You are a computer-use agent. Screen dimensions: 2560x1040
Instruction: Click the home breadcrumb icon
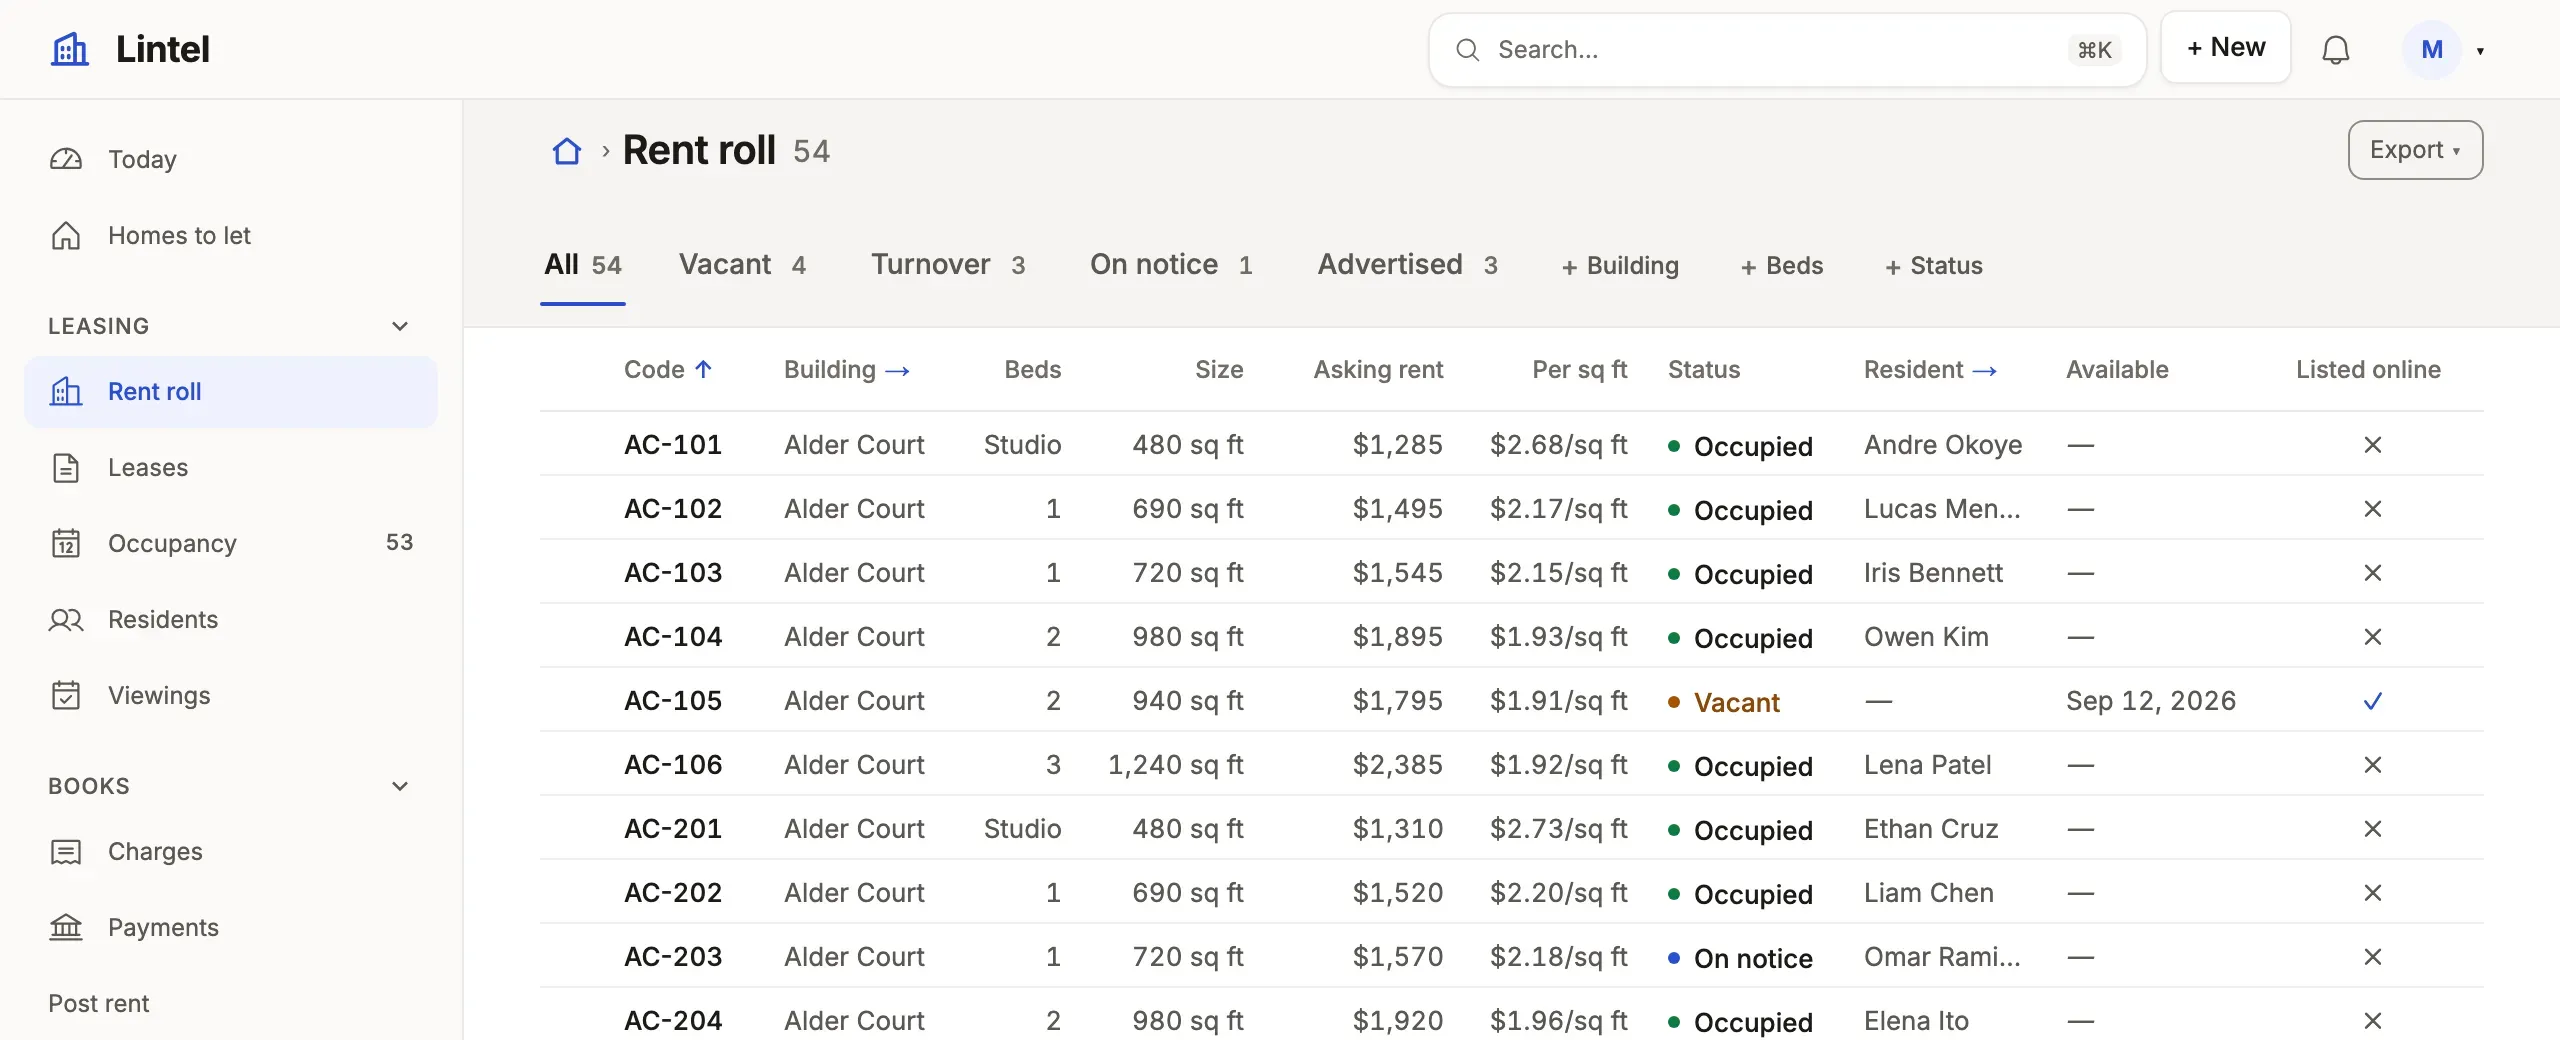click(567, 151)
